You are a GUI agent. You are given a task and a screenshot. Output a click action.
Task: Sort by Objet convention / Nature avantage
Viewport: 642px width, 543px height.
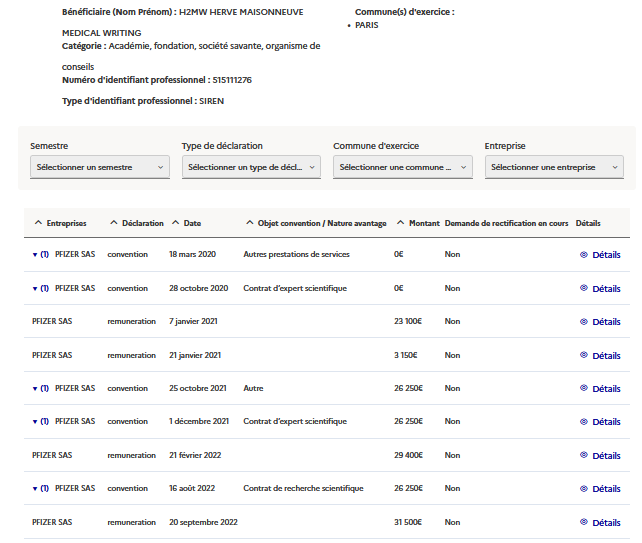tap(315, 223)
